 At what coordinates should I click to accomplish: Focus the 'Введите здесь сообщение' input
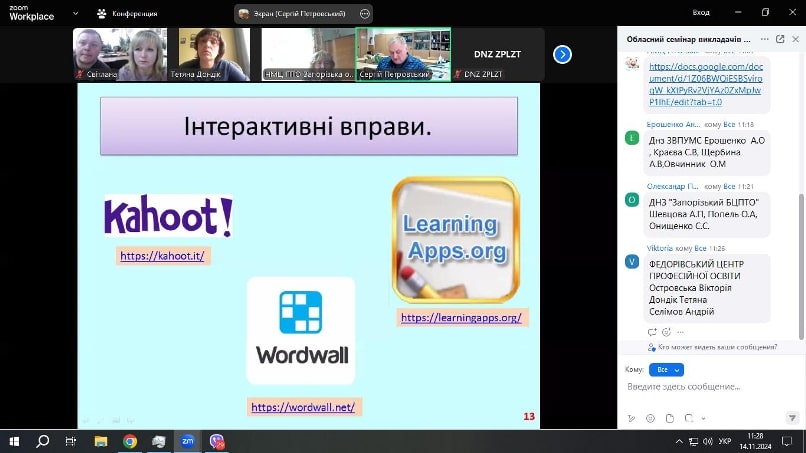[711, 387]
